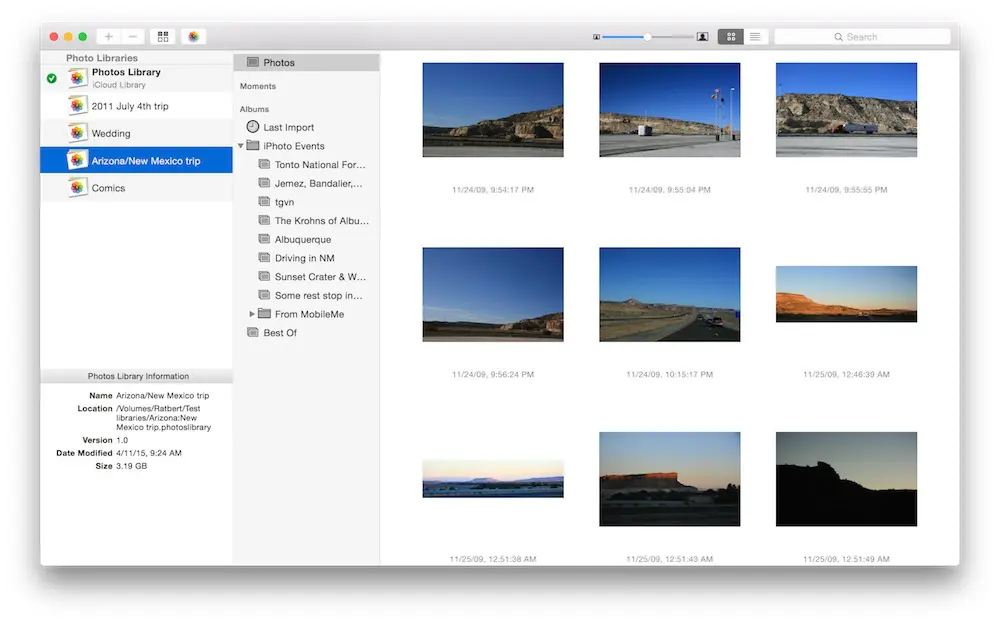The image size is (1000, 623).
Task: Click inside the Search field
Action: [862, 36]
